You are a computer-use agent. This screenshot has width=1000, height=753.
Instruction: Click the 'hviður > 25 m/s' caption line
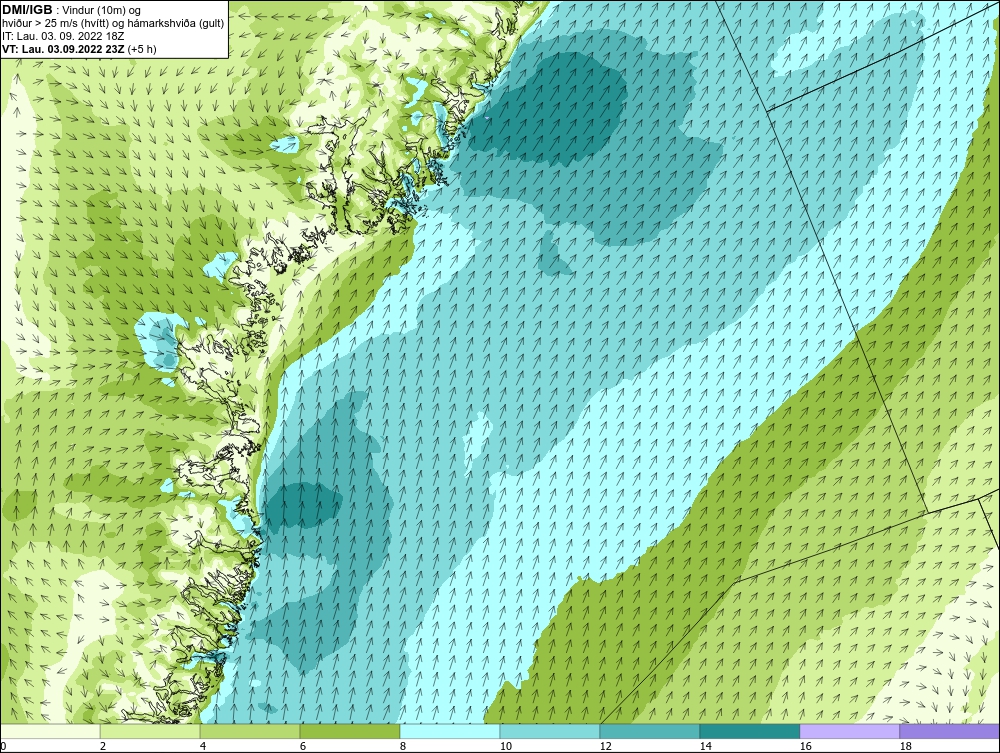point(113,23)
